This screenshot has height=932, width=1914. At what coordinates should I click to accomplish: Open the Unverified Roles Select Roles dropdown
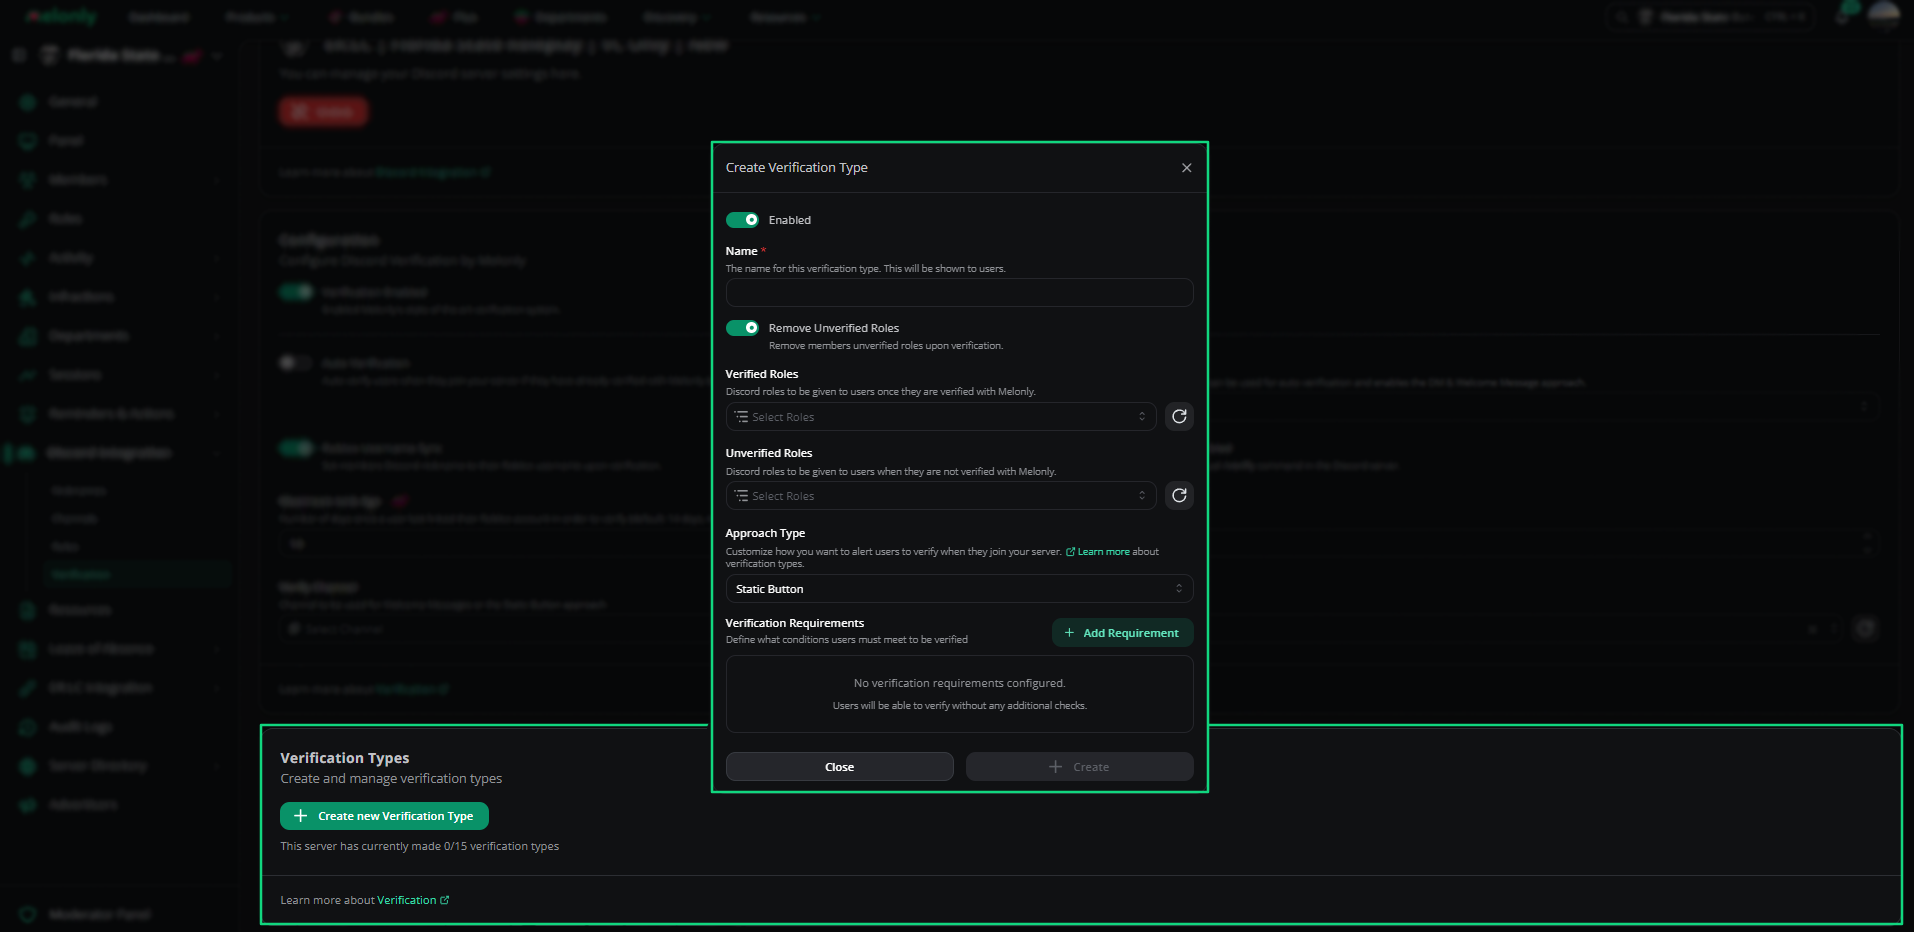941,495
